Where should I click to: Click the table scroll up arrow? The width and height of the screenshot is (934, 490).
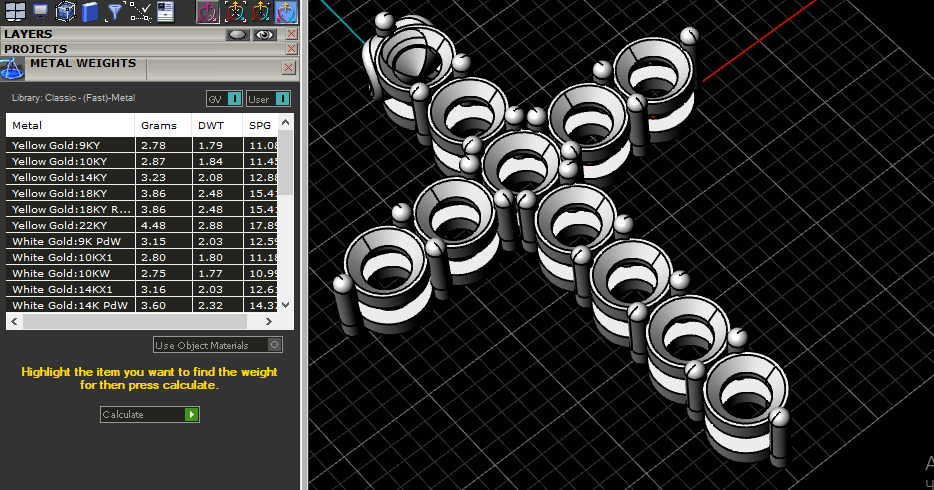[x=285, y=122]
